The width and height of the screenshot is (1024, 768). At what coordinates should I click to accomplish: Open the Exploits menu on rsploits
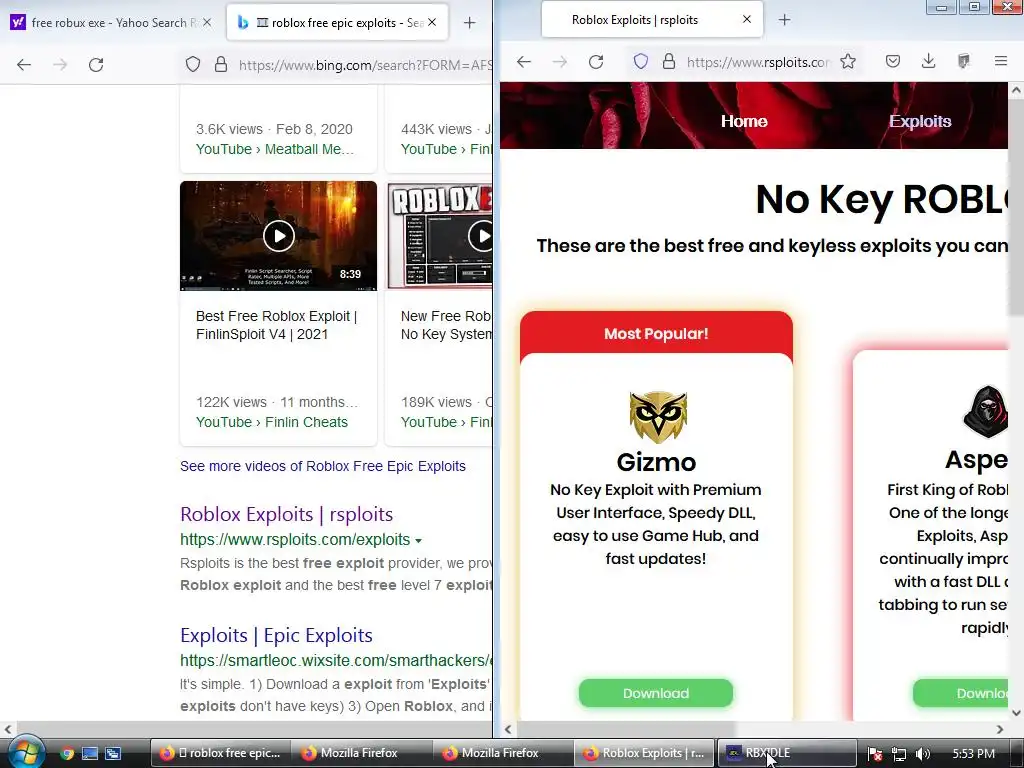pyautogui.click(x=920, y=121)
